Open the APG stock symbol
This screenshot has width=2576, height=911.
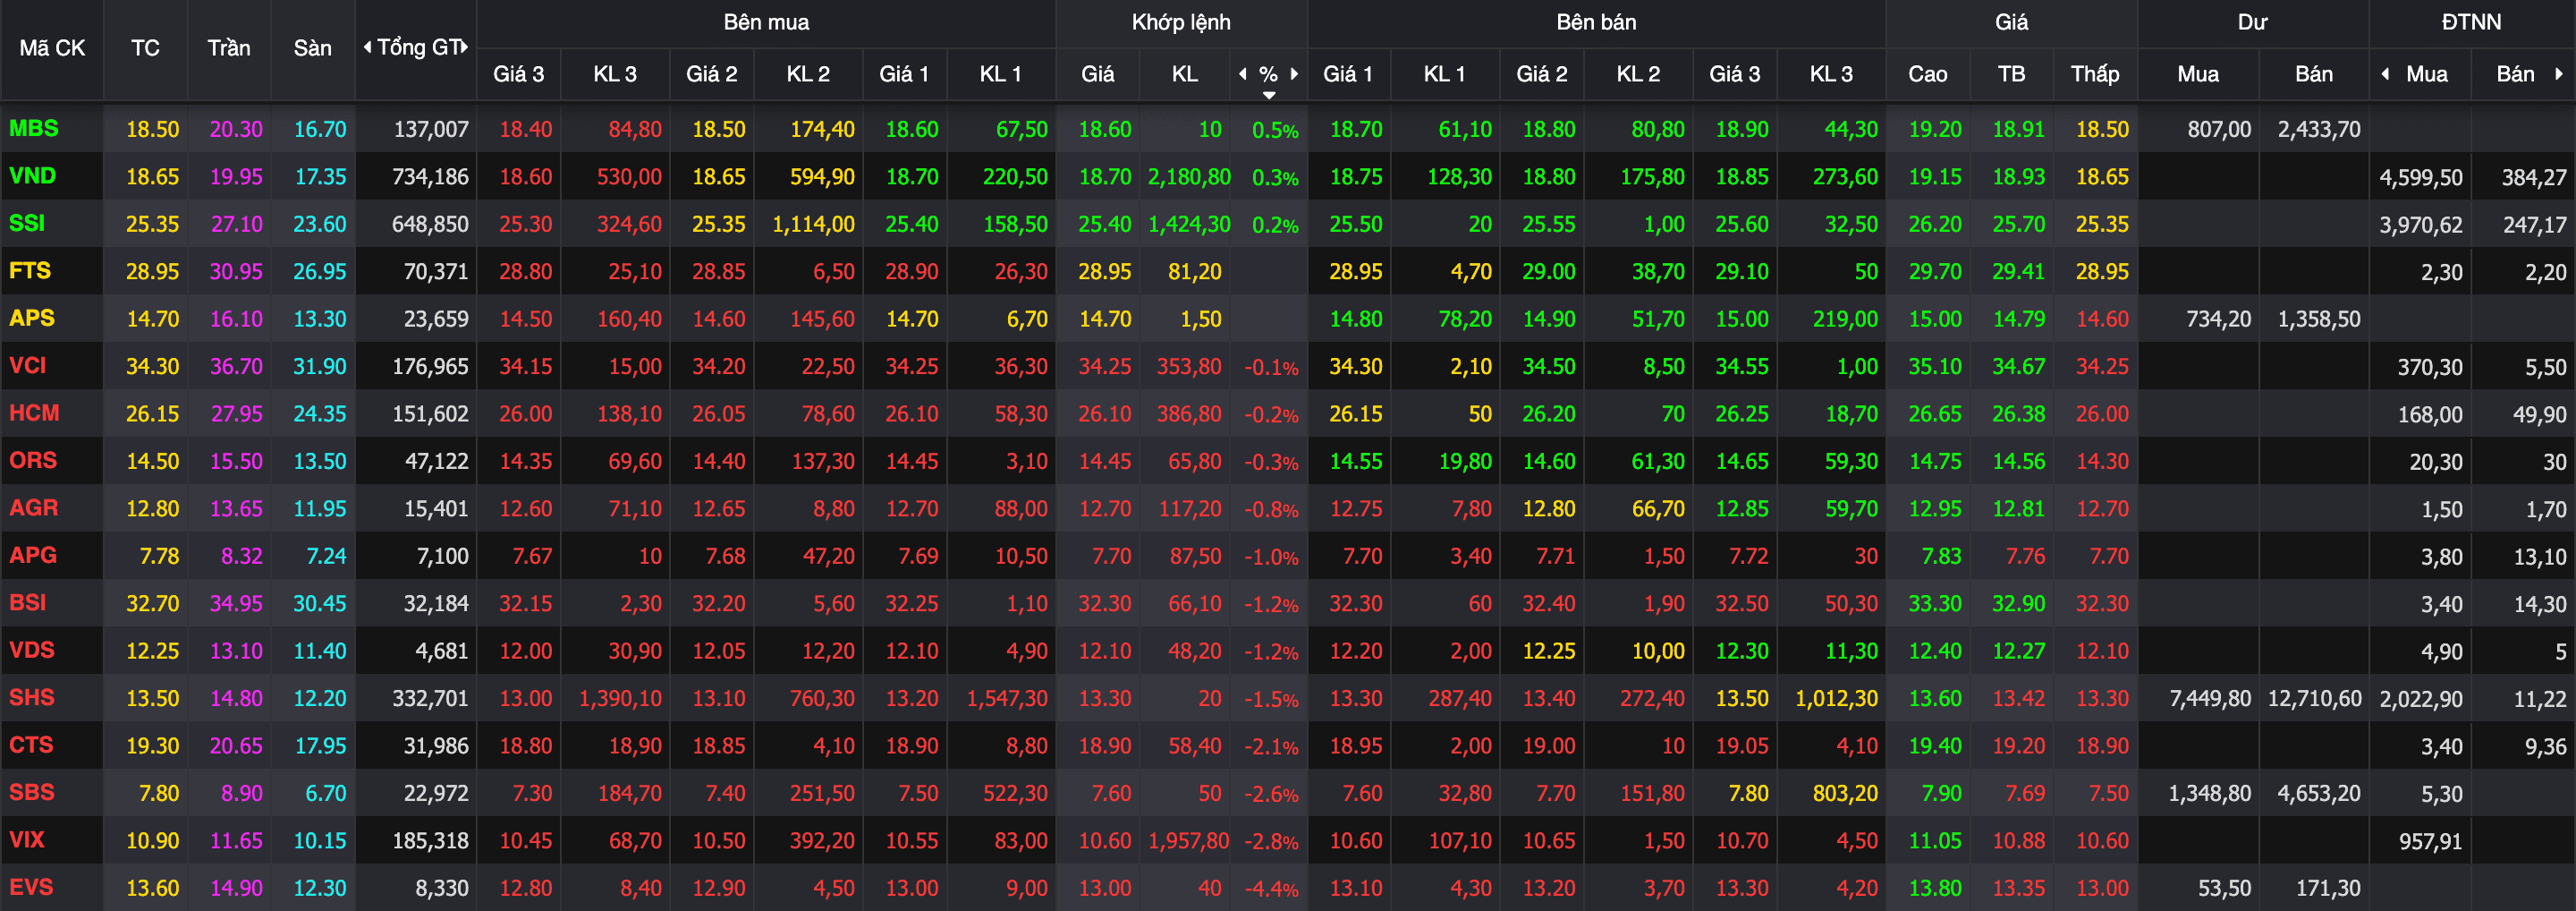click(33, 555)
